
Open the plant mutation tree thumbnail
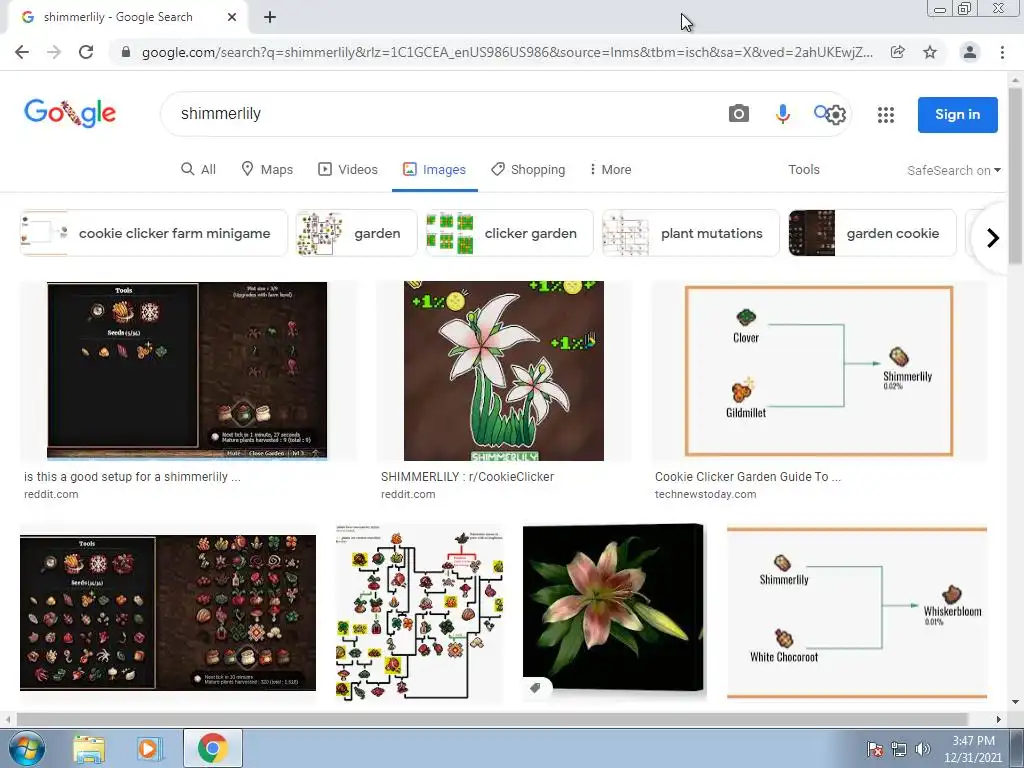pos(419,613)
